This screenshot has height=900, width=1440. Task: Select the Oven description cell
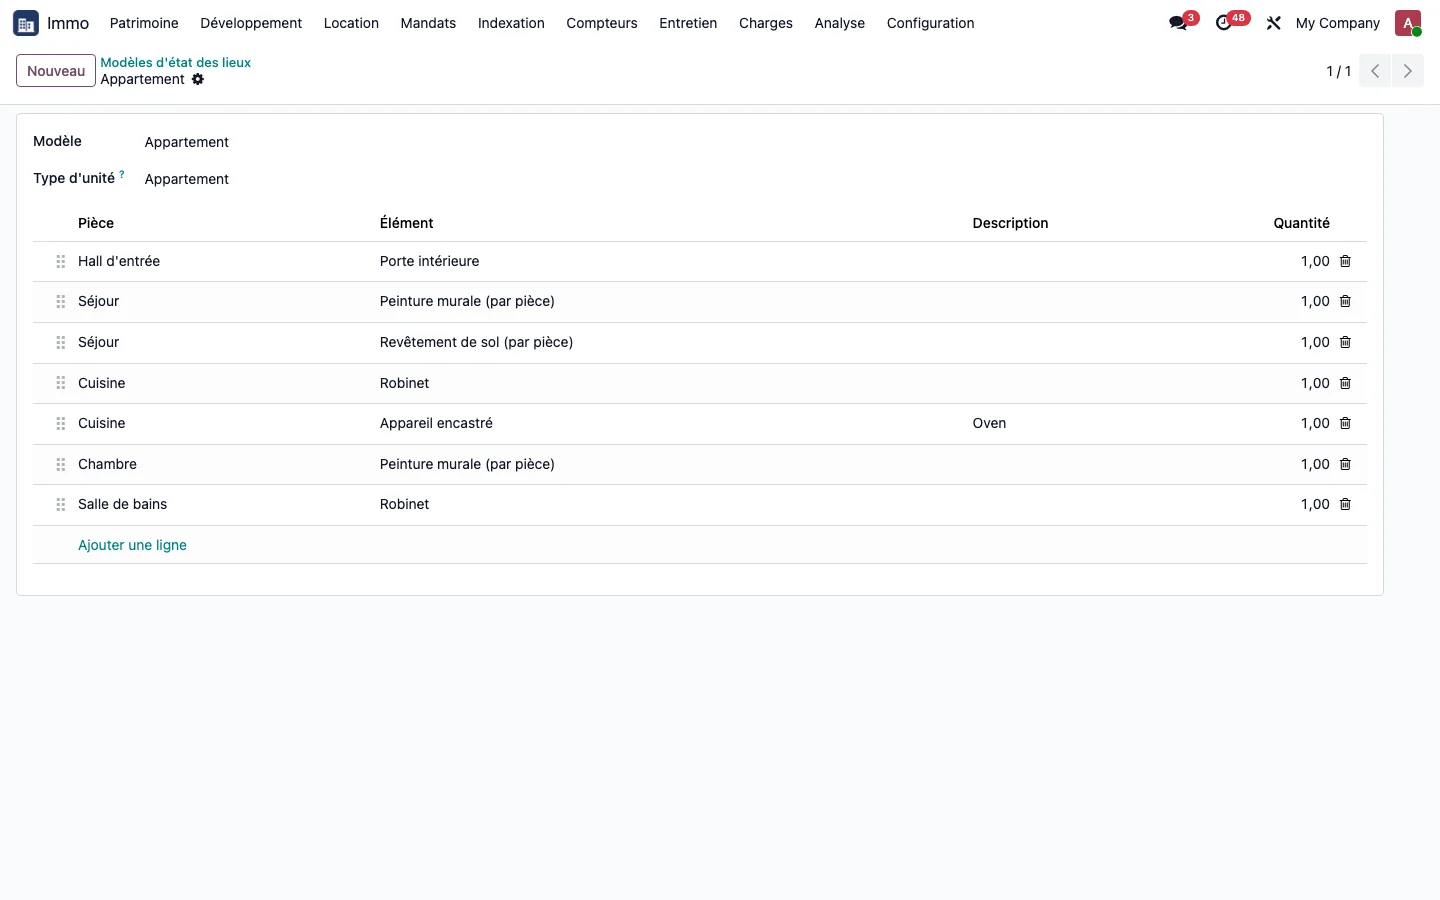[989, 423]
